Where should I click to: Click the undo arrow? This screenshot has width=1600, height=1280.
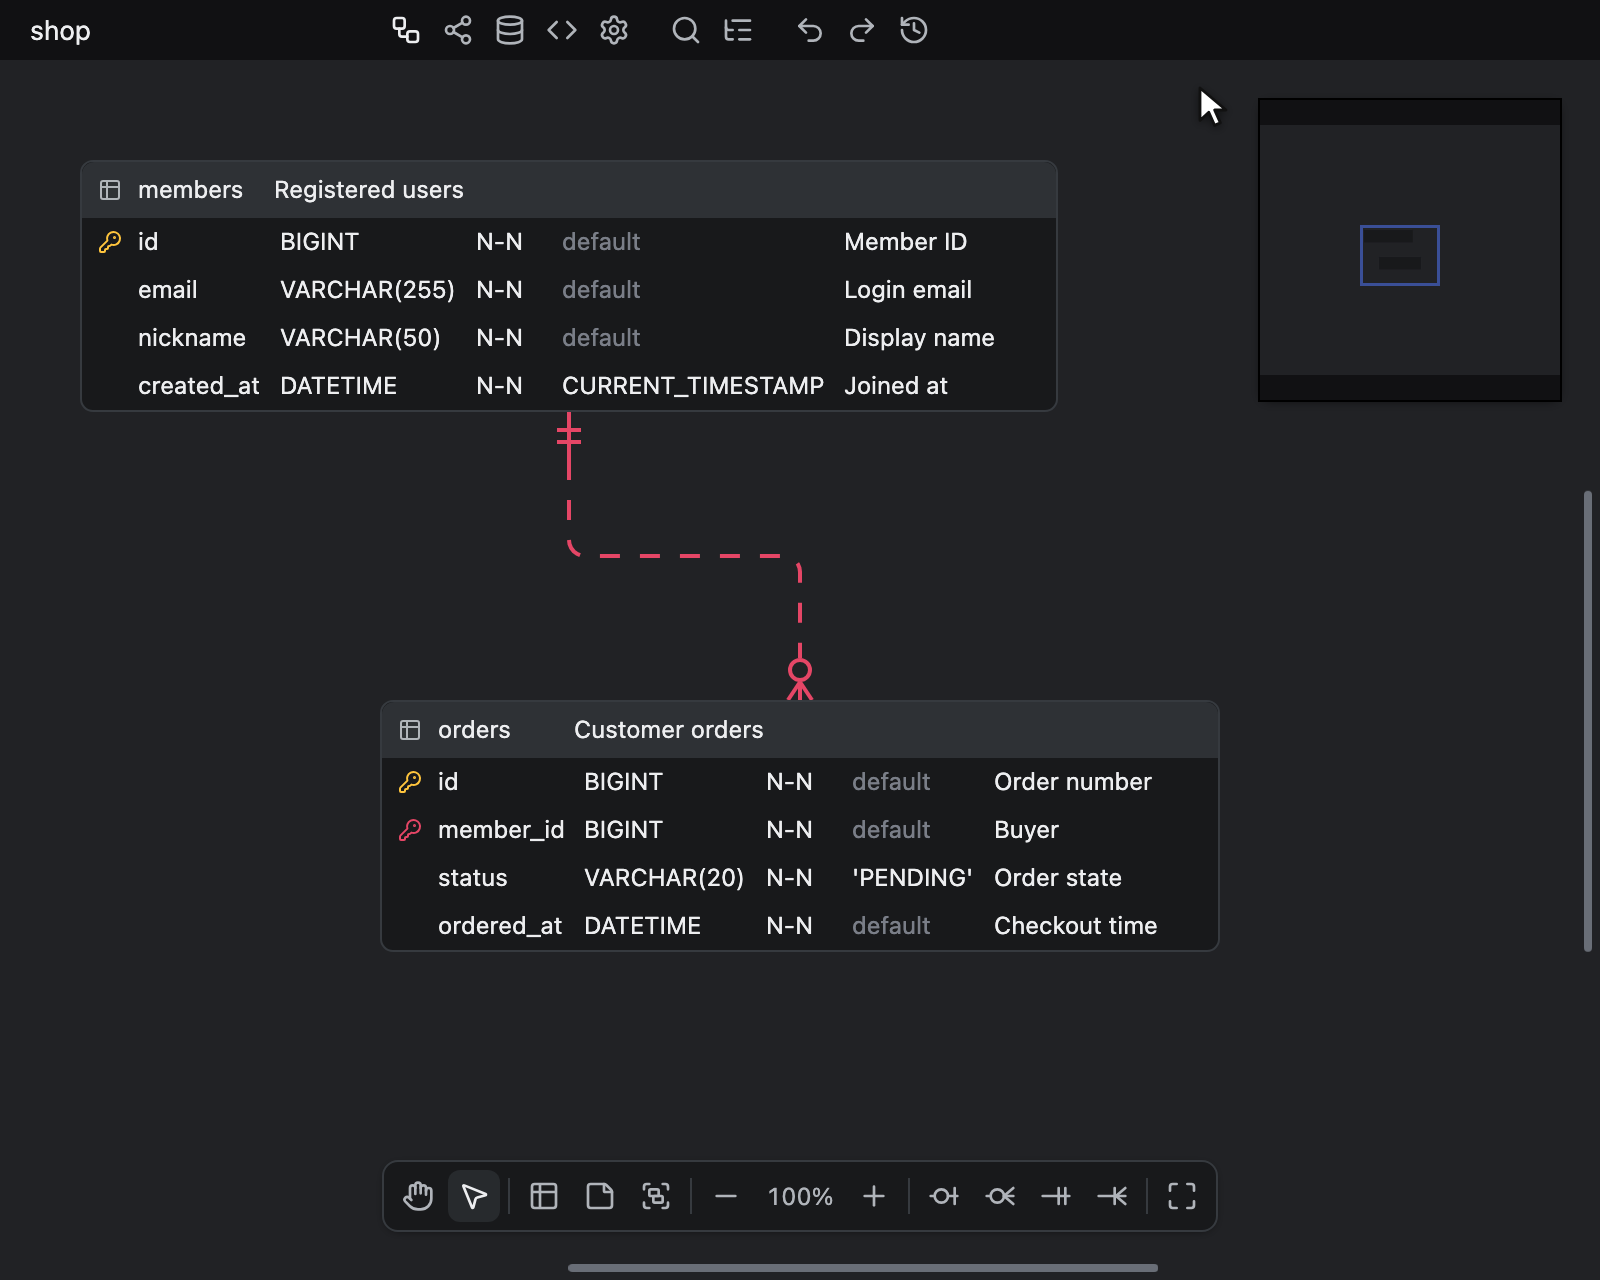coord(810,30)
